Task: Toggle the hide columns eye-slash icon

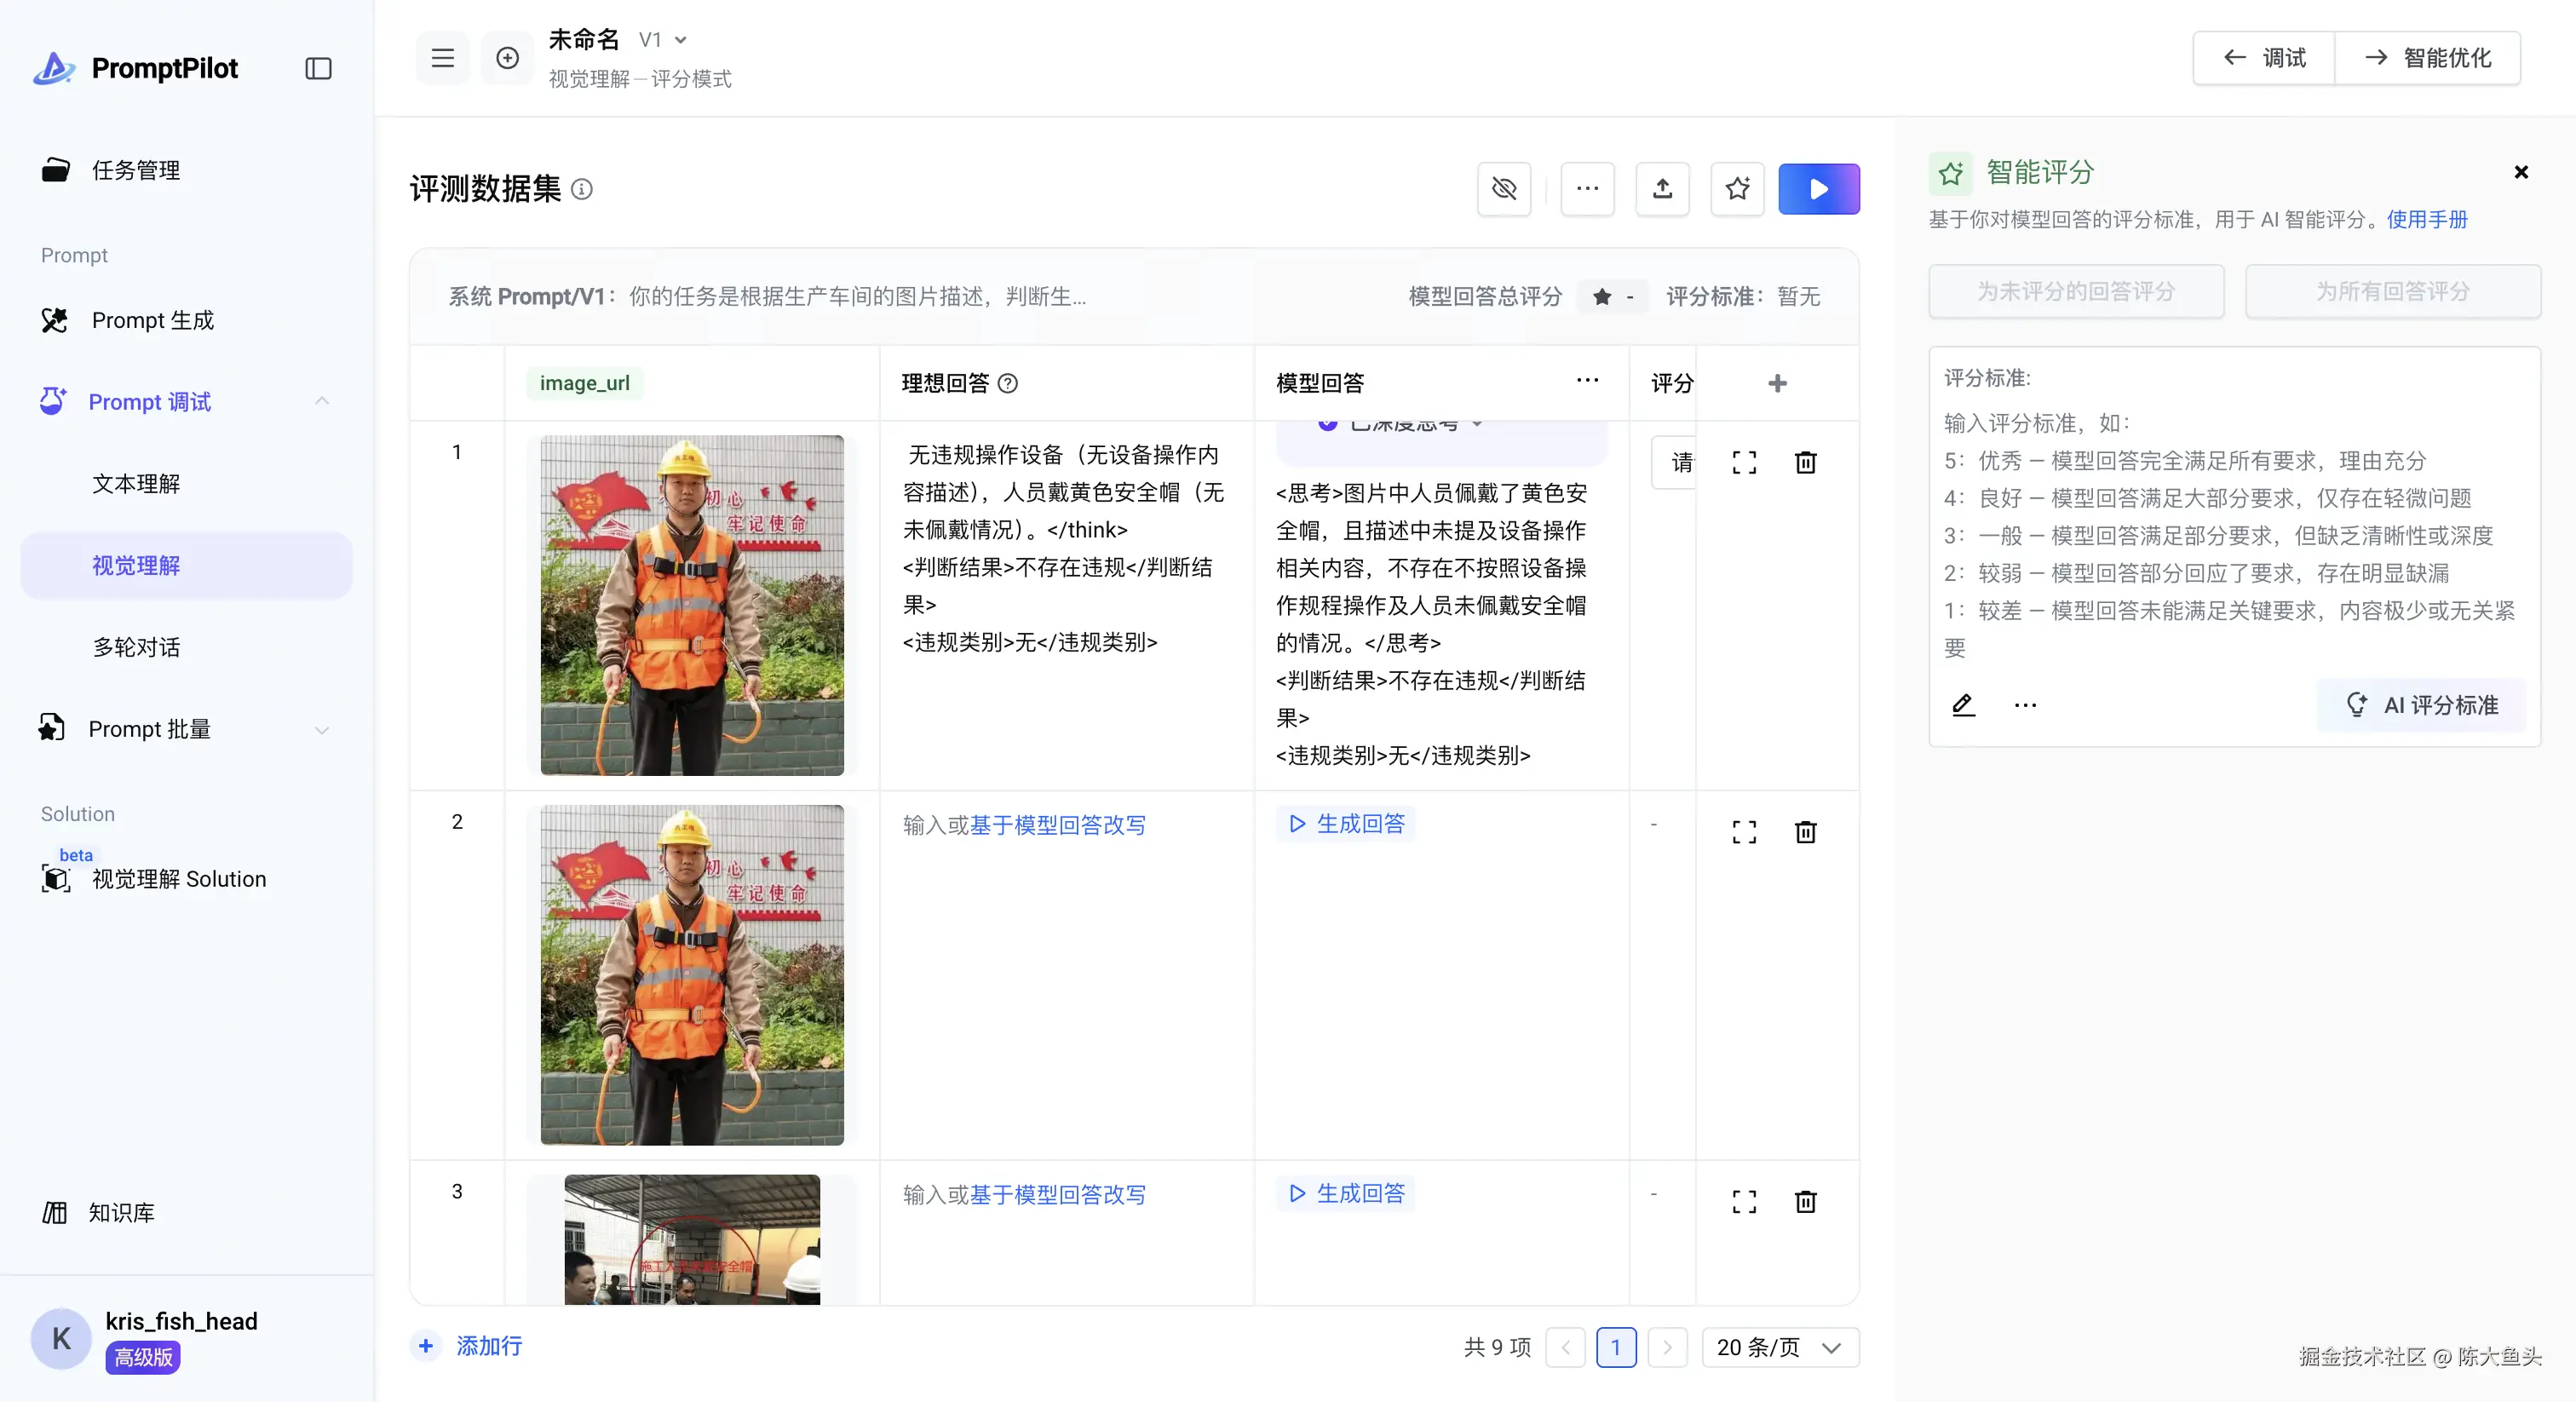Action: pyautogui.click(x=1504, y=189)
